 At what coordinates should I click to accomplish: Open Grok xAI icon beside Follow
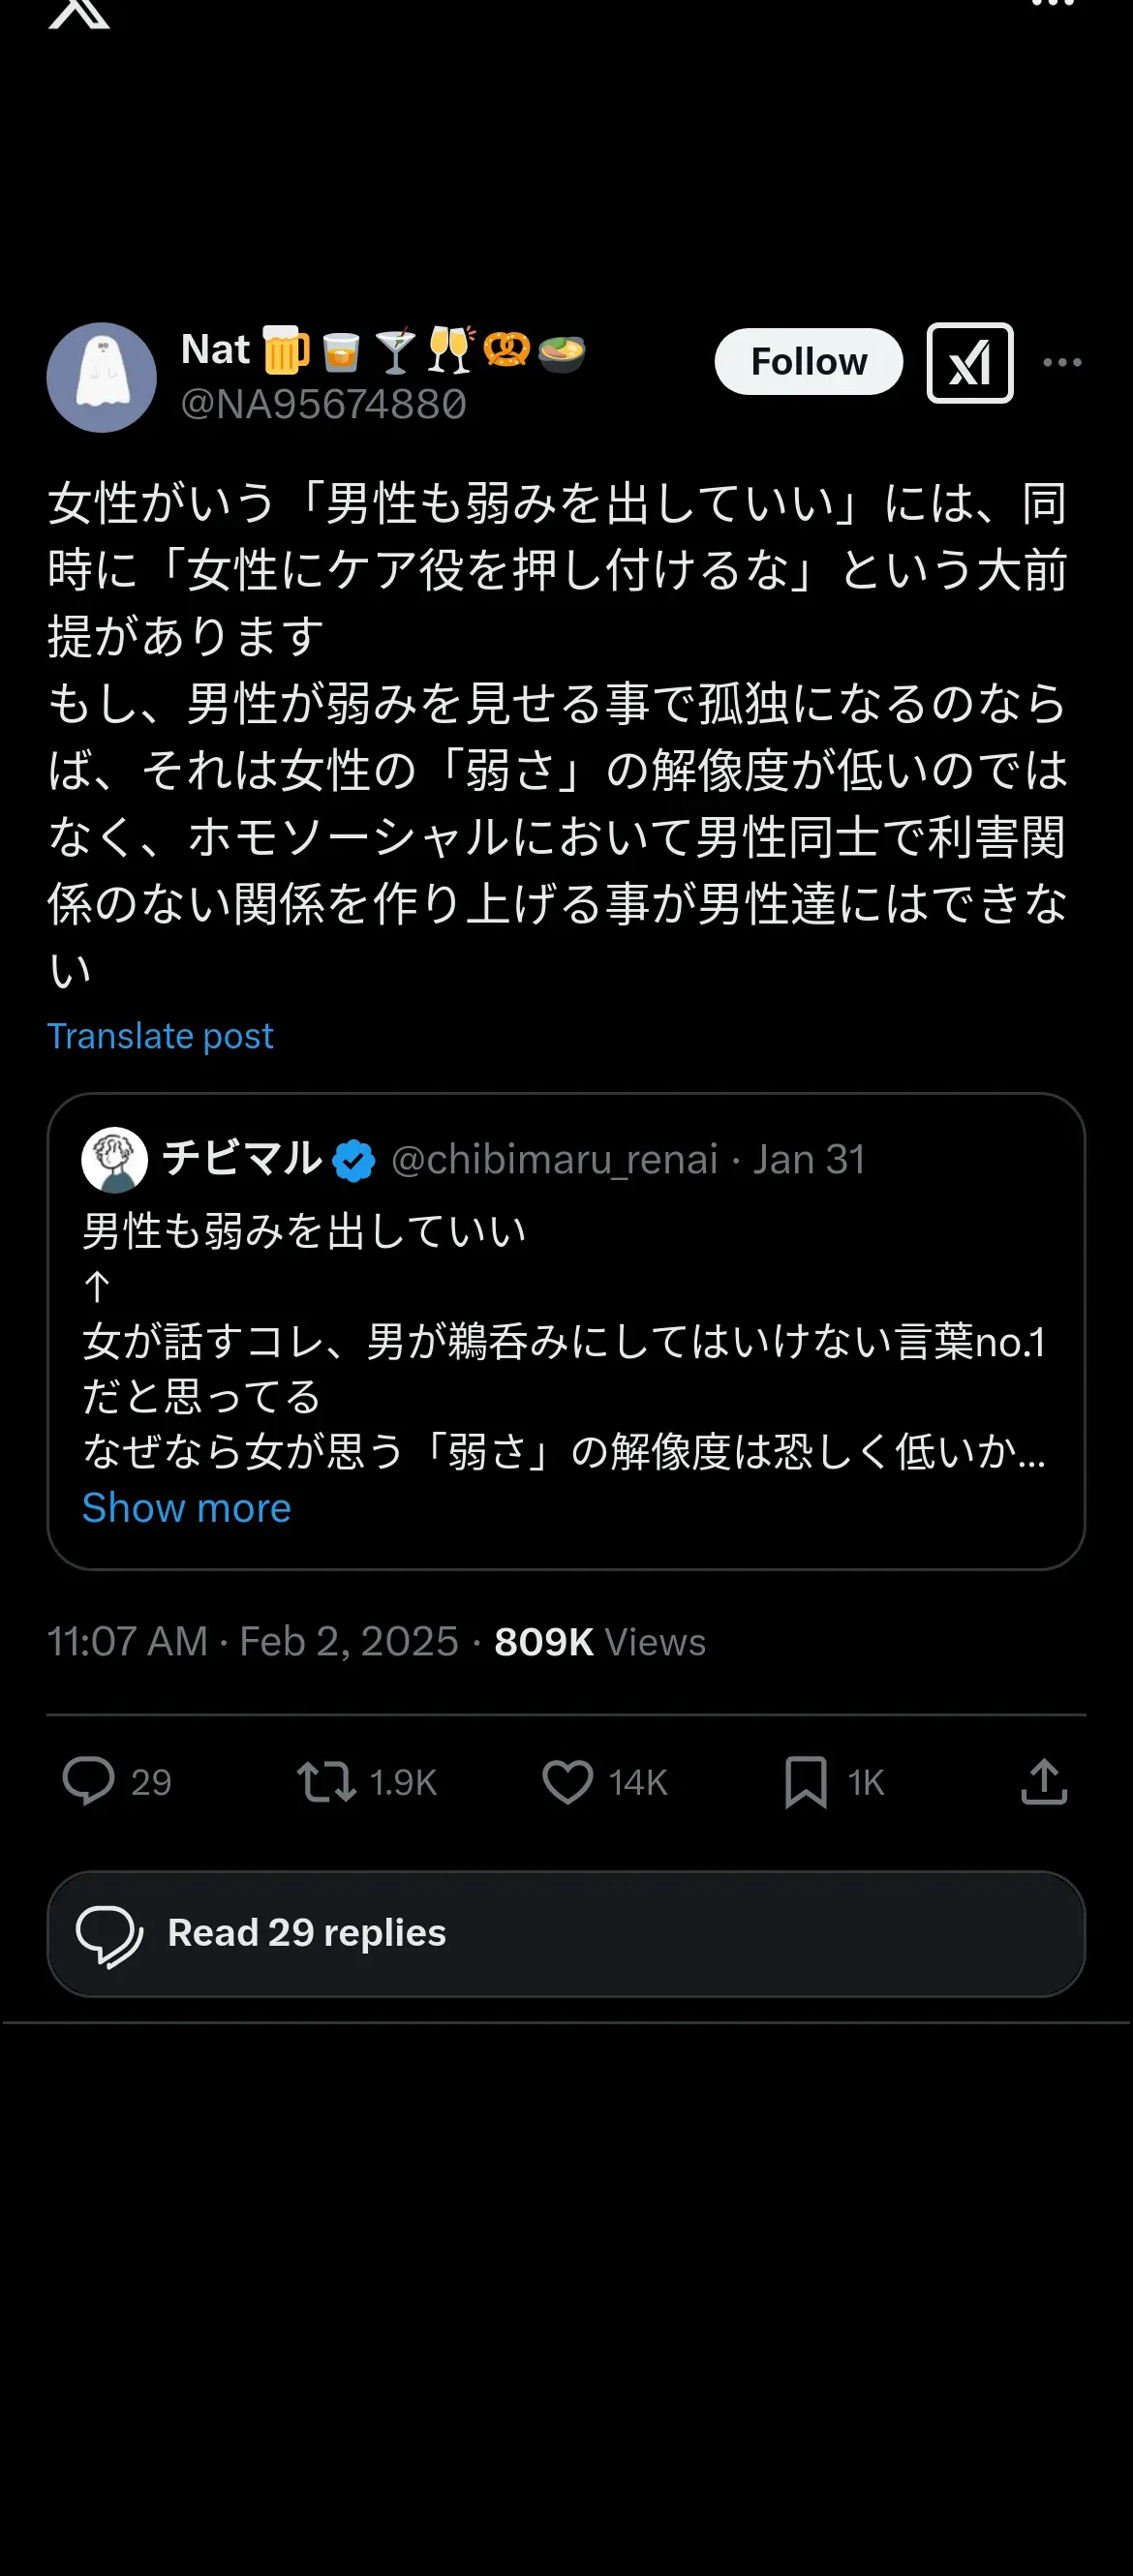[x=969, y=362]
